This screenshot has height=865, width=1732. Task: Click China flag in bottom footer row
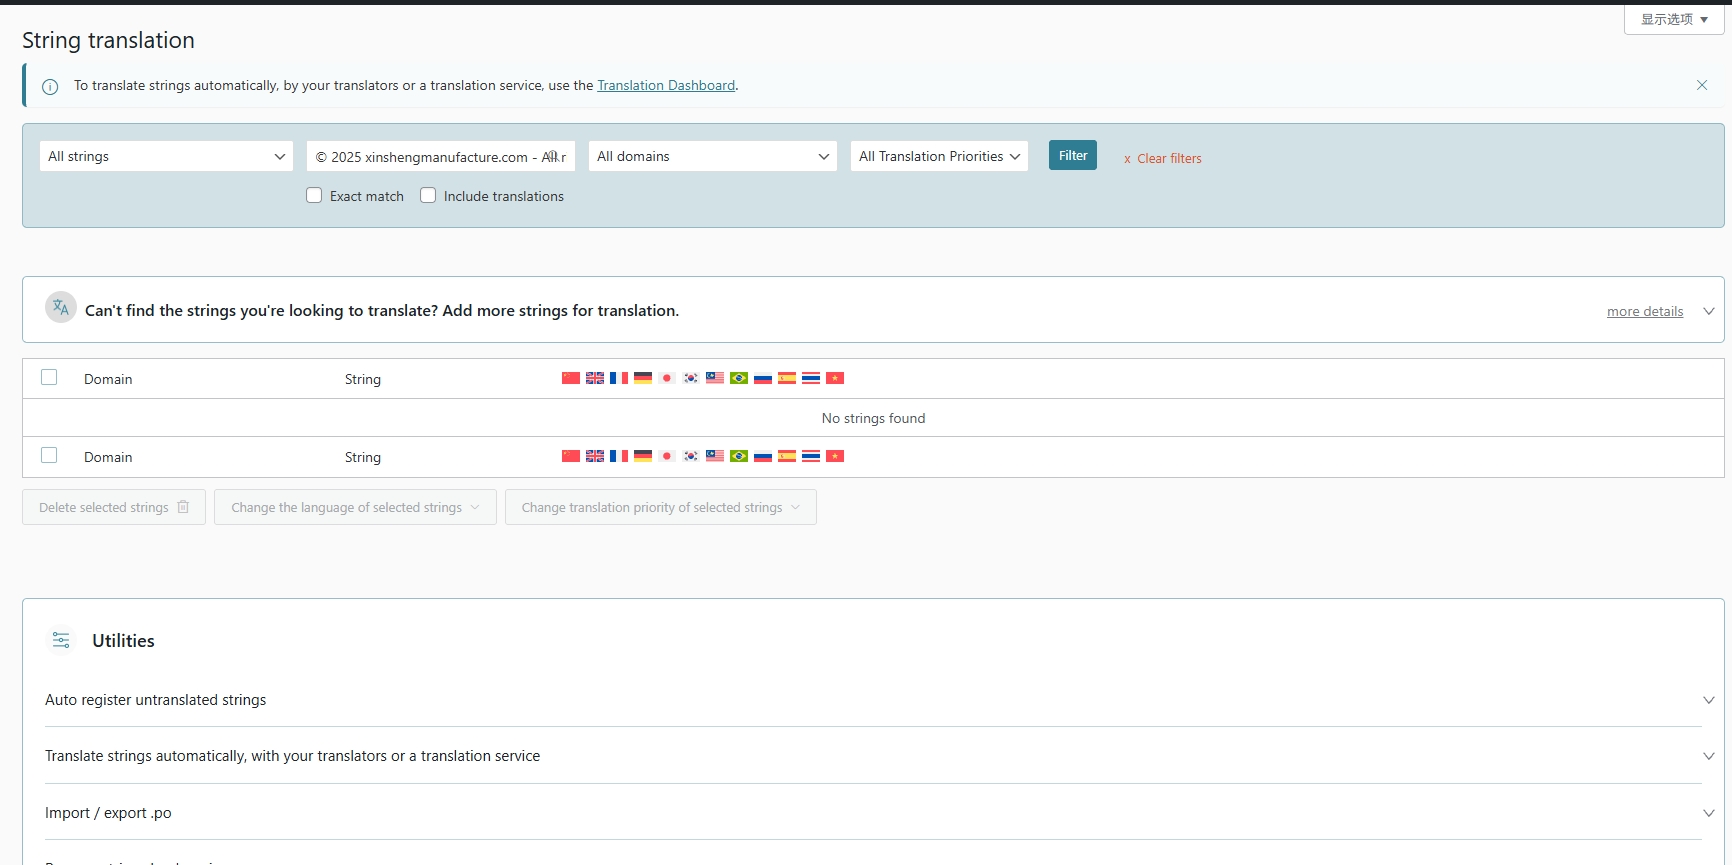click(x=571, y=456)
